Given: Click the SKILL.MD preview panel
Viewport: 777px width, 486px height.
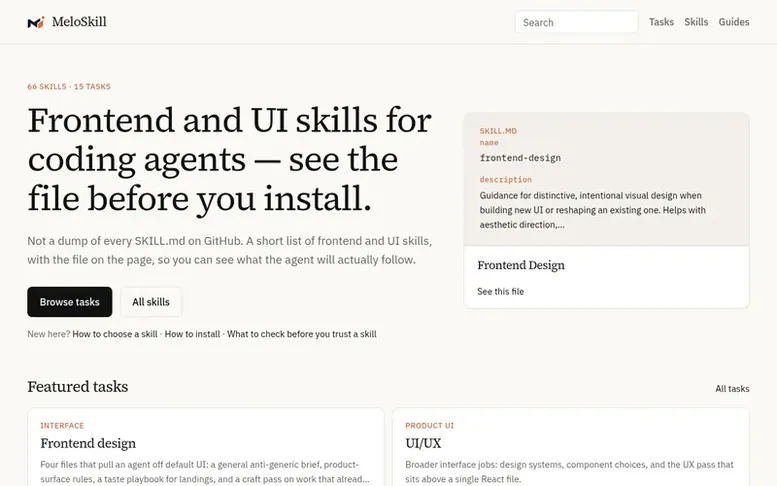Looking at the screenshot, I should pos(607,179).
